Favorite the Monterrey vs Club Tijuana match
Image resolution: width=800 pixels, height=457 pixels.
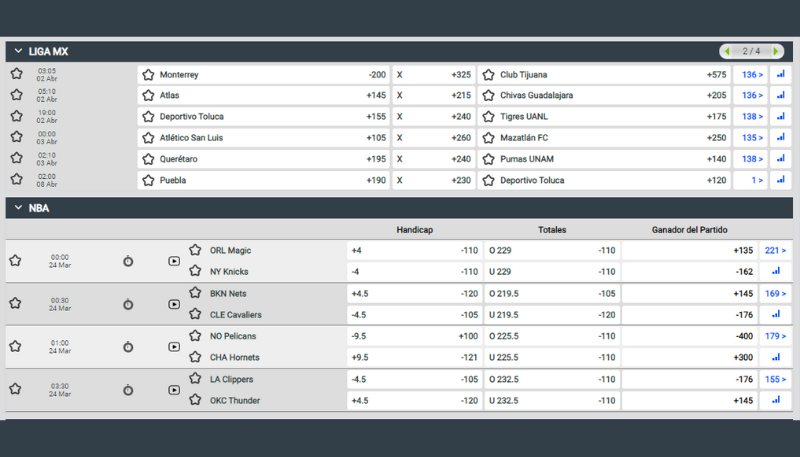16,74
